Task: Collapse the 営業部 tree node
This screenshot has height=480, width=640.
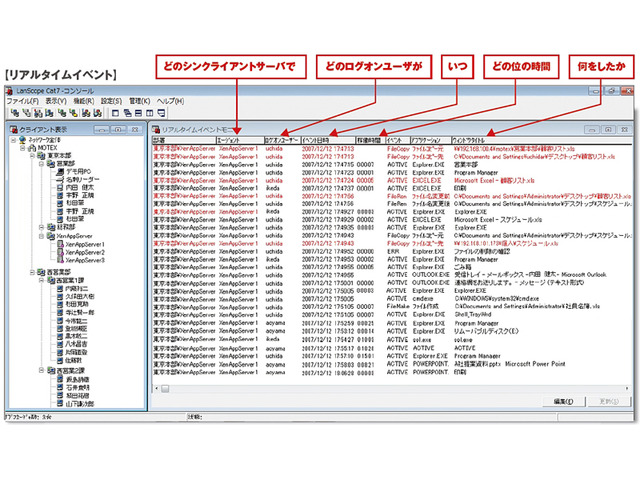Action: [x=41, y=164]
